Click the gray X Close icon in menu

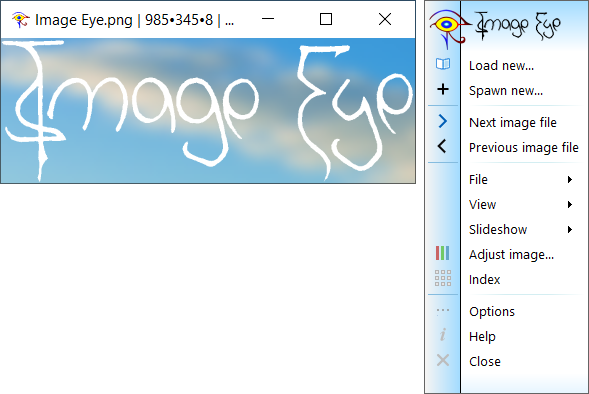click(x=443, y=360)
